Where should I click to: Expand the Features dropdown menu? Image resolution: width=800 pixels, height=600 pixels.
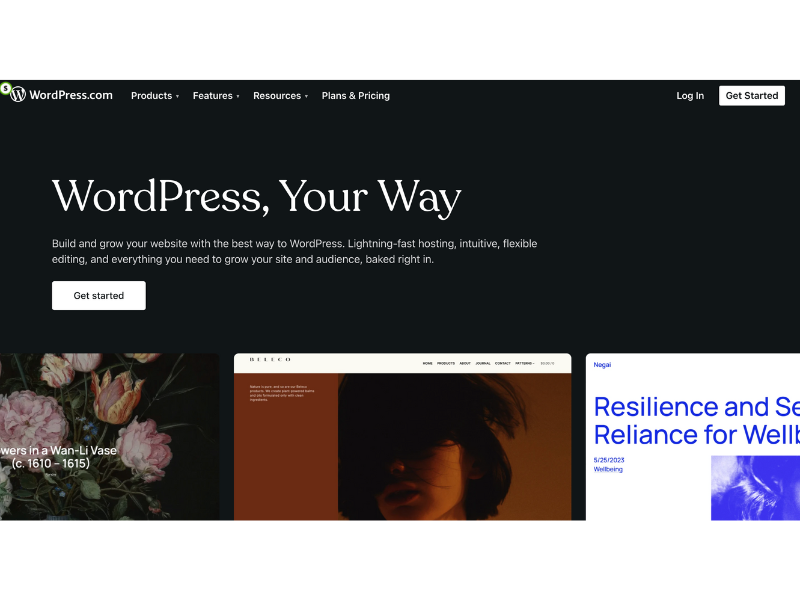(216, 96)
